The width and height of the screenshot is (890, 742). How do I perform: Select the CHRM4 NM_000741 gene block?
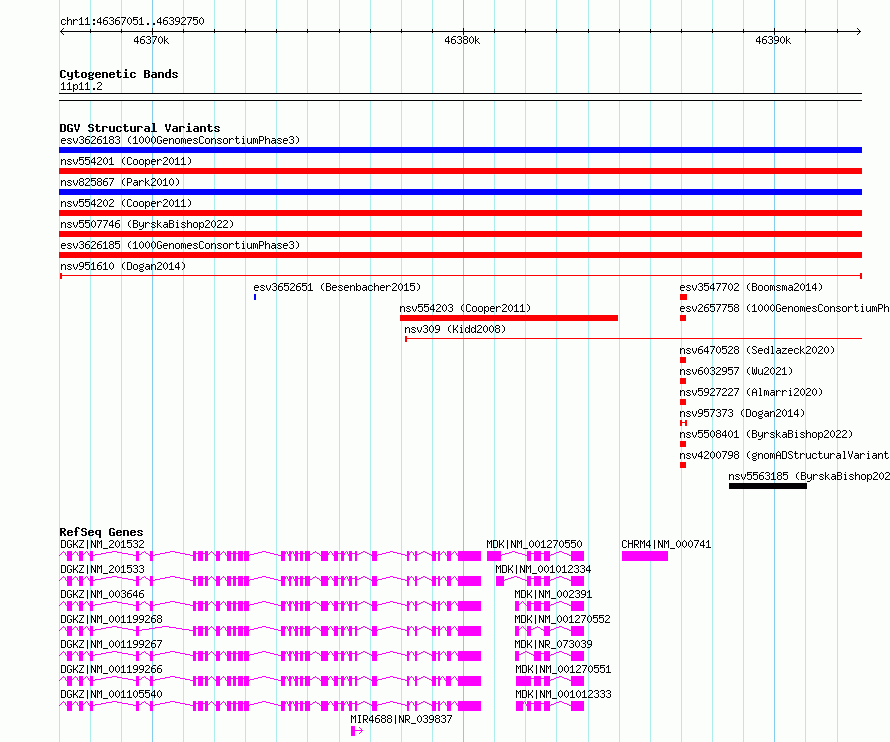click(x=644, y=556)
